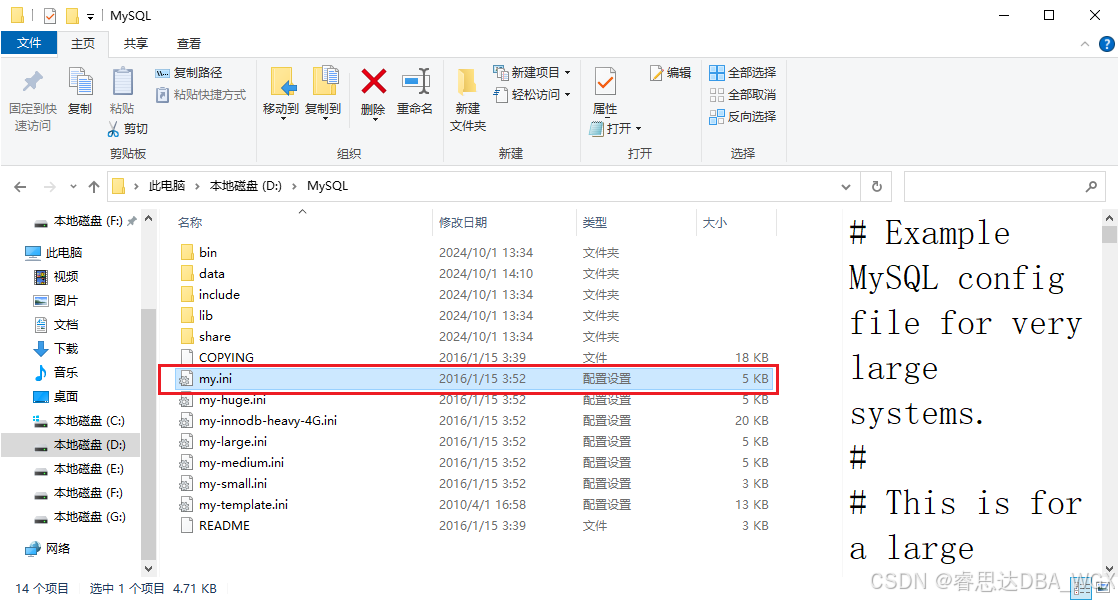1119x601 pixels.
Task: Collapse the ribbon with the chevron
Action: coord(1085,44)
